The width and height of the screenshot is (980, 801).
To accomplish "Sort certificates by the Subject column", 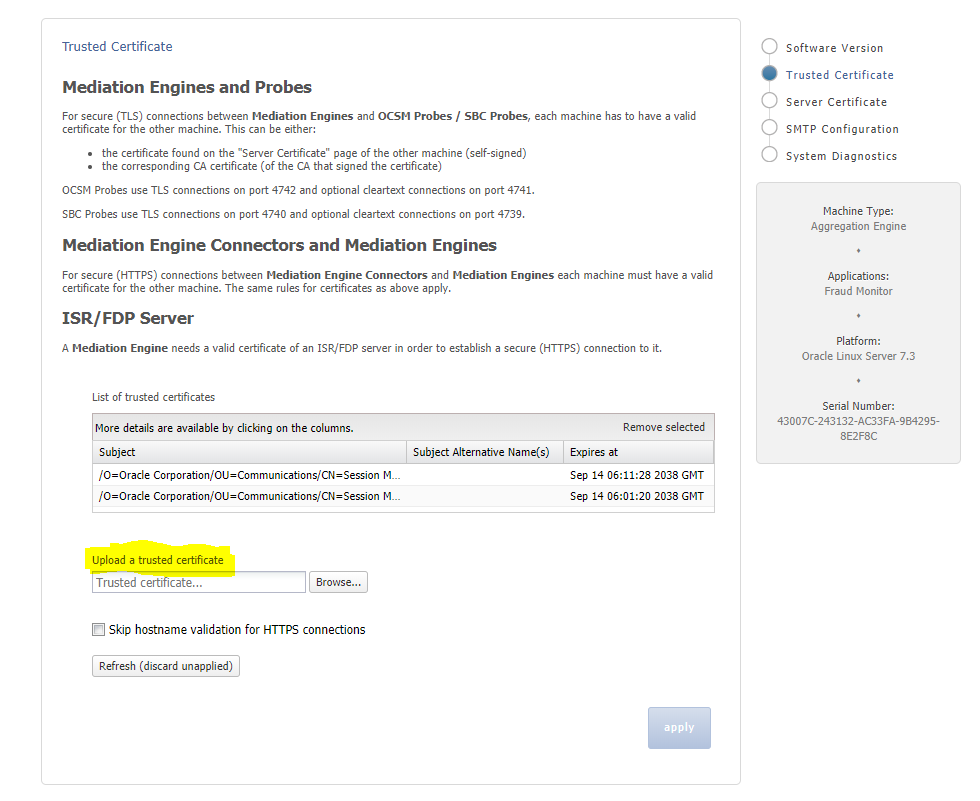I will click(x=117, y=452).
